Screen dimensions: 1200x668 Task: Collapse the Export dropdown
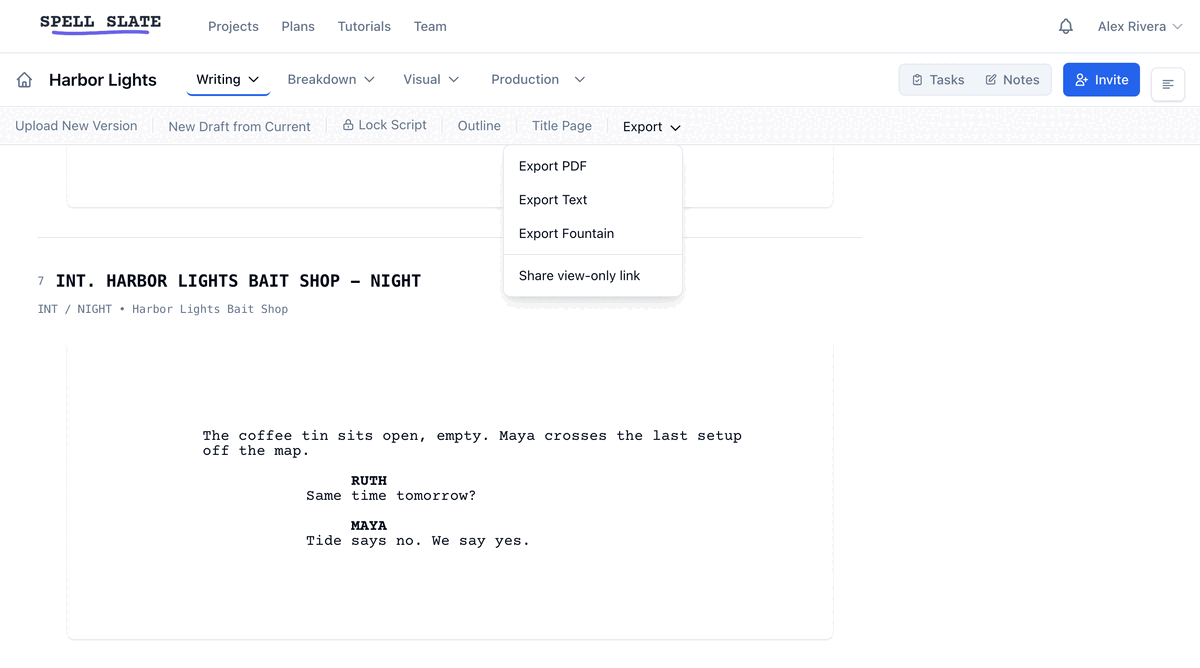pyautogui.click(x=651, y=127)
